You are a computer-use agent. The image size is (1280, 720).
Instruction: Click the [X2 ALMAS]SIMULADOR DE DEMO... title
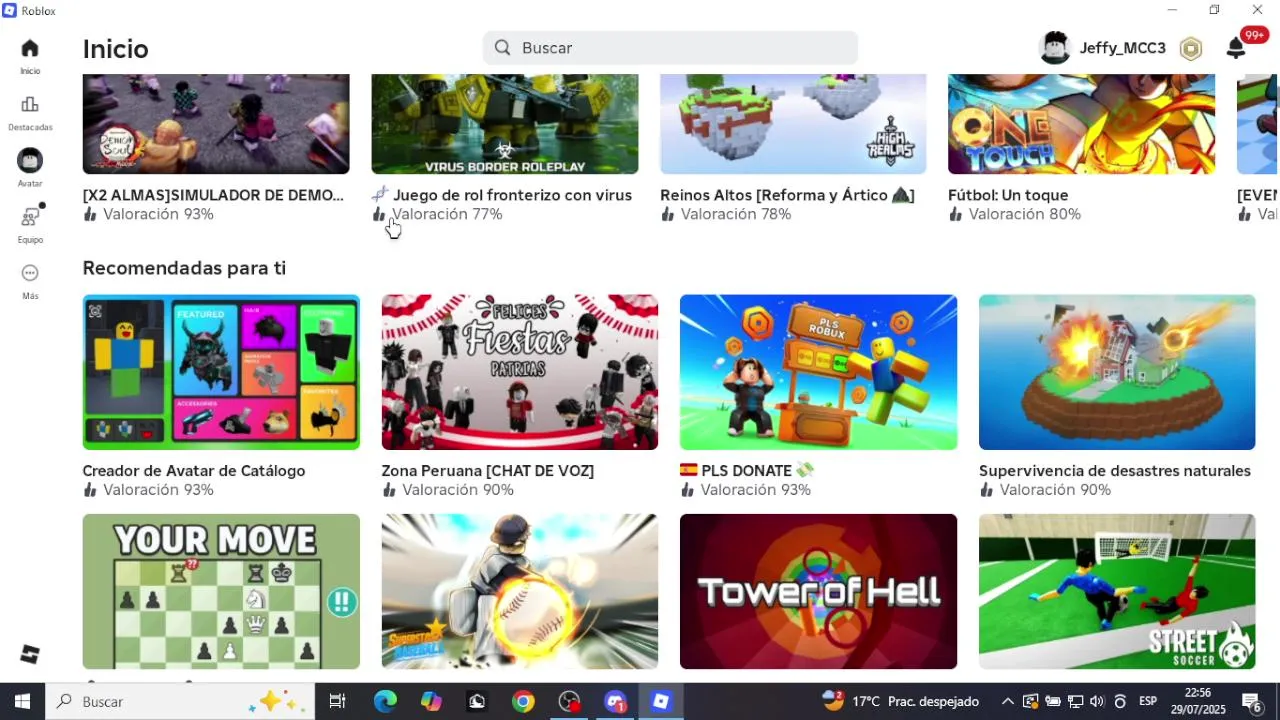(213, 195)
